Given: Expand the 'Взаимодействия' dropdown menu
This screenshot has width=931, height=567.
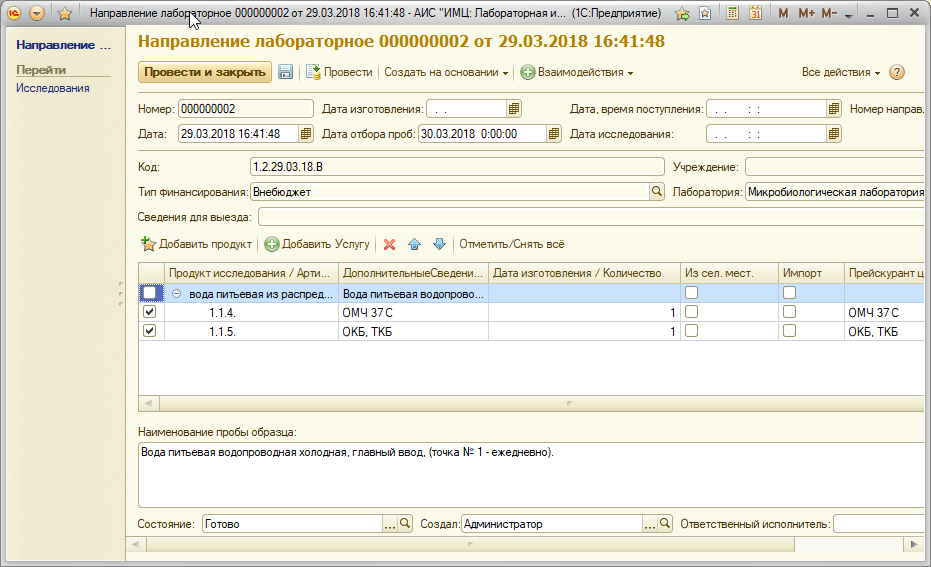Looking at the screenshot, I should [x=577, y=72].
